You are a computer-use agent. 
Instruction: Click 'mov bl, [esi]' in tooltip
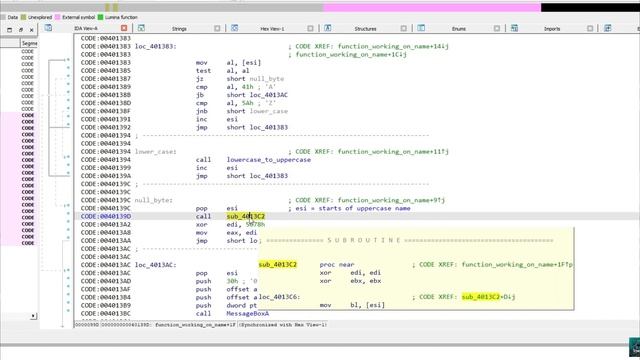[352, 305]
